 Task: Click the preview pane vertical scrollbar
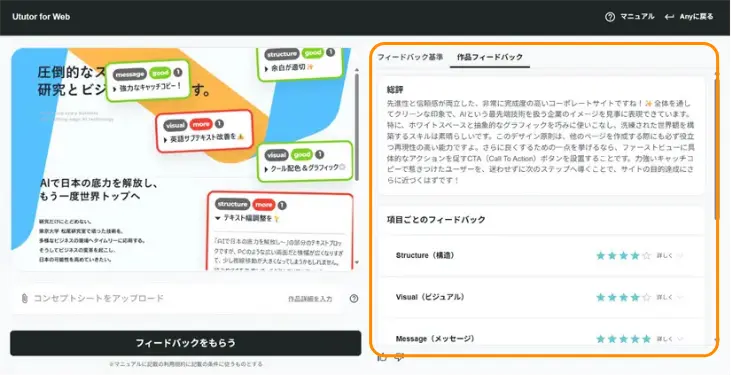[357, 128]
